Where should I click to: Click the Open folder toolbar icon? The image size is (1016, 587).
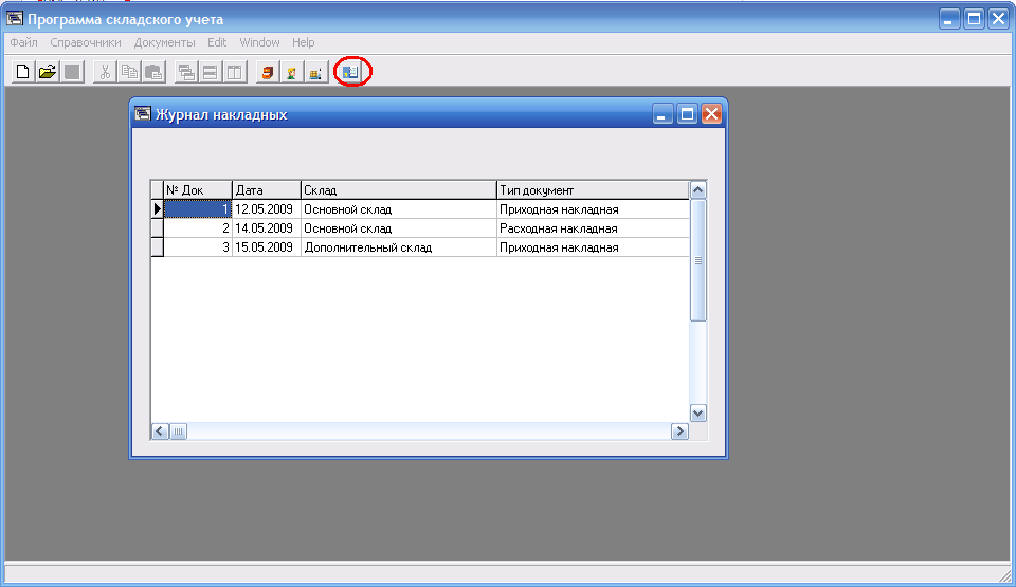46,72
